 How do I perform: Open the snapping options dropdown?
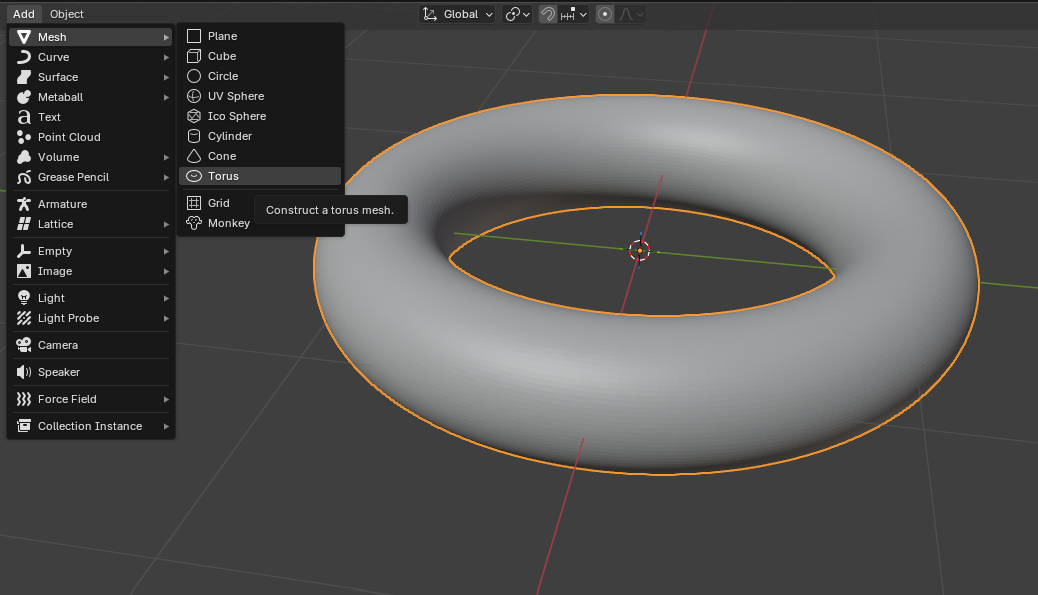[574, 14]
